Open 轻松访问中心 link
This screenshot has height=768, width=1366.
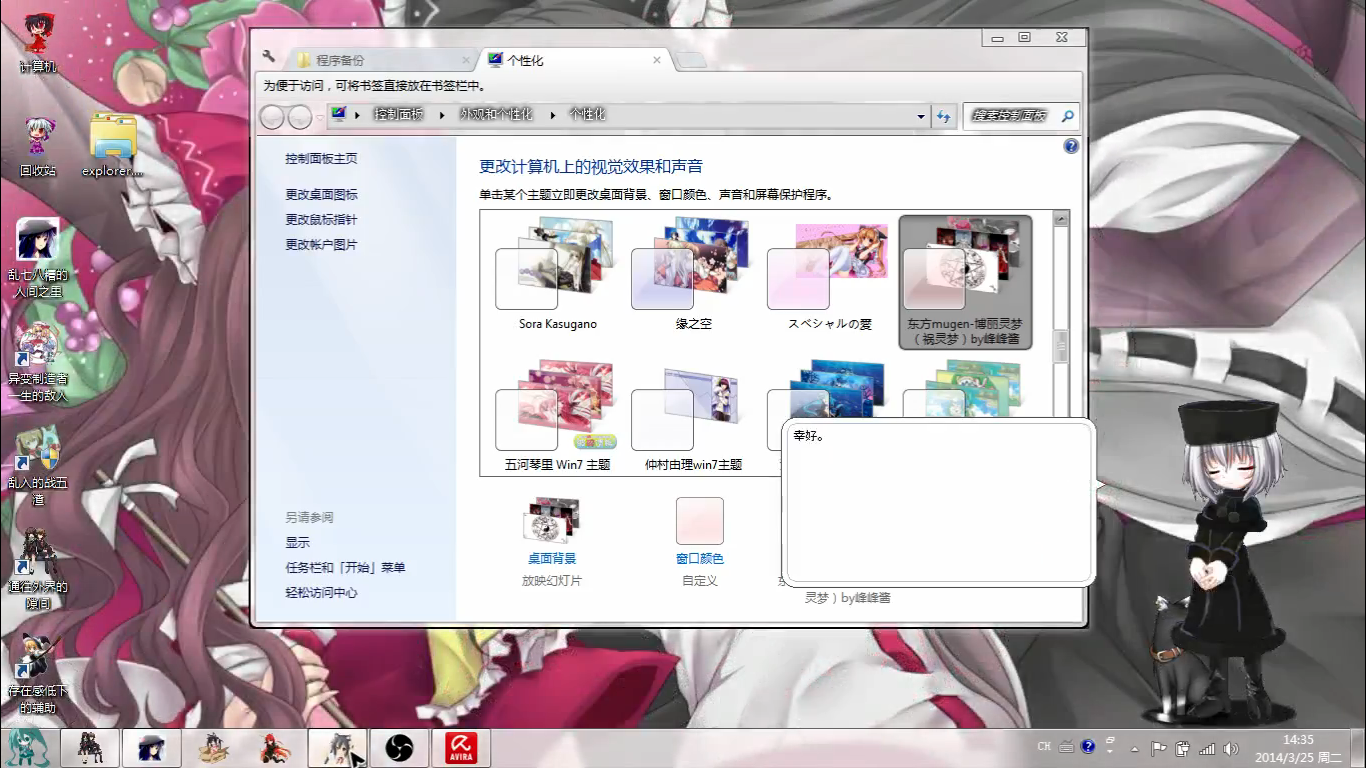(321, 593)
